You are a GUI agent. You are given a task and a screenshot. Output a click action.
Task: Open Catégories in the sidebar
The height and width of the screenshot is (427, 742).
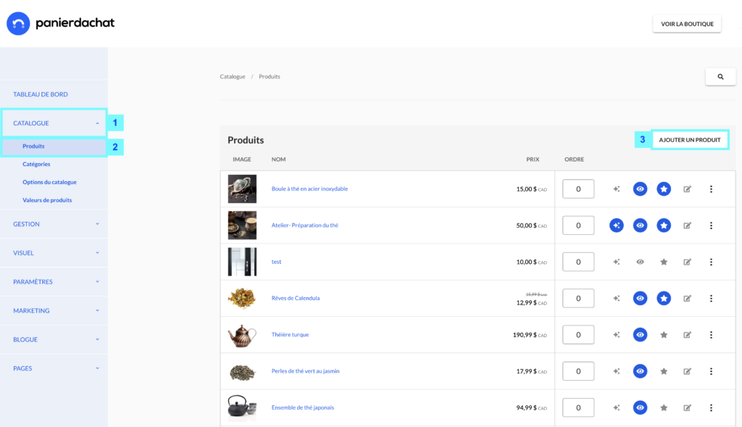coord(36,164)
